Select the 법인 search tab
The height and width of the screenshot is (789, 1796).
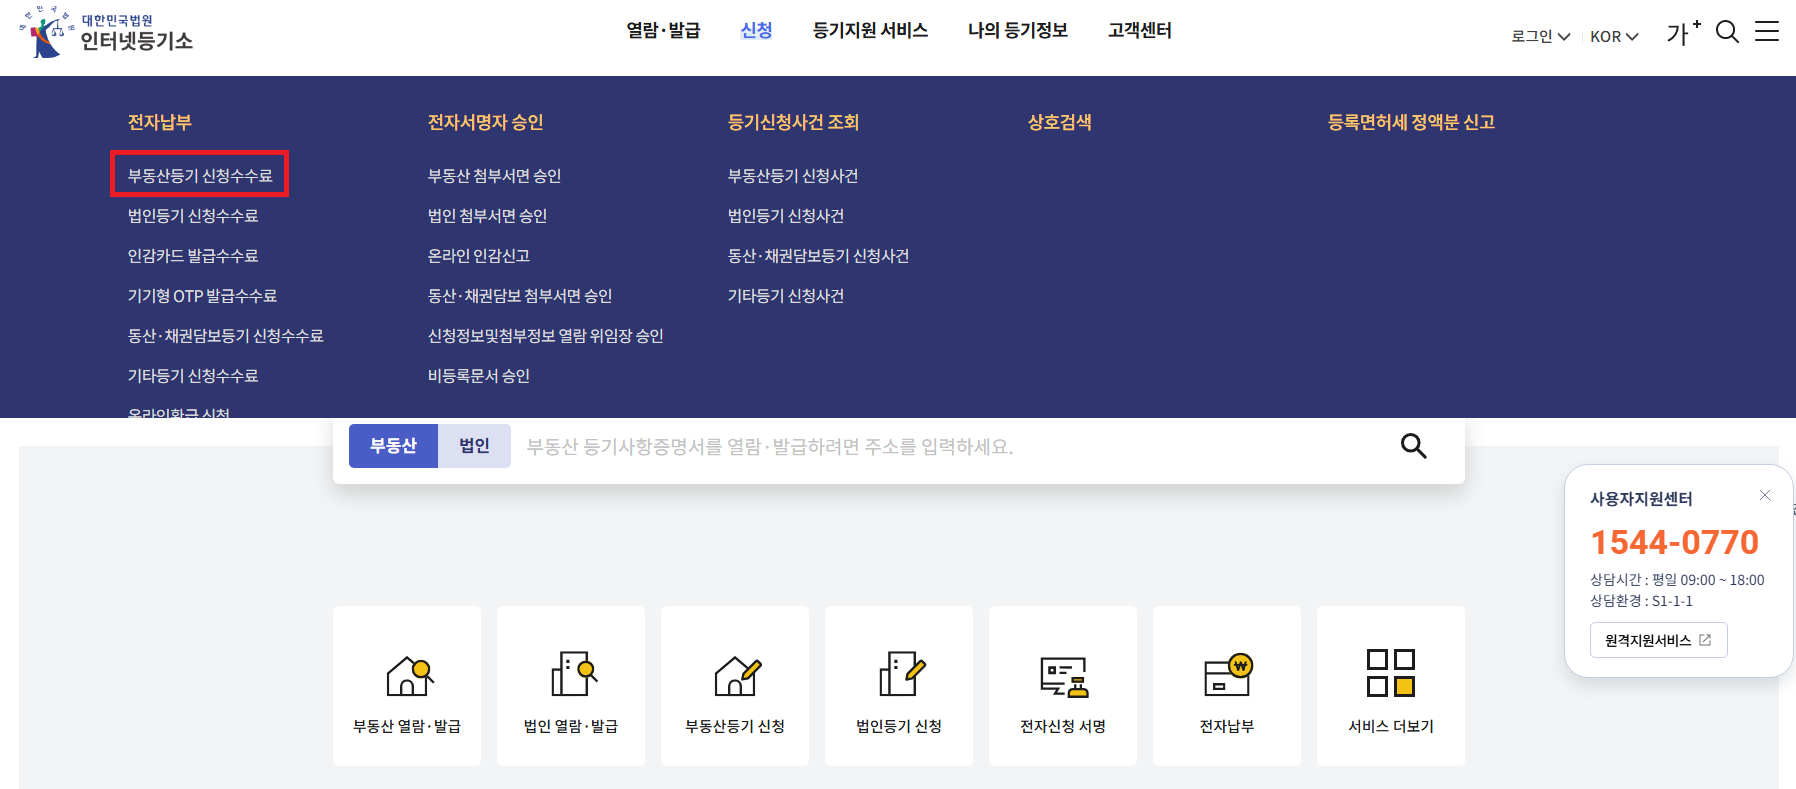(x=474, y=446)
